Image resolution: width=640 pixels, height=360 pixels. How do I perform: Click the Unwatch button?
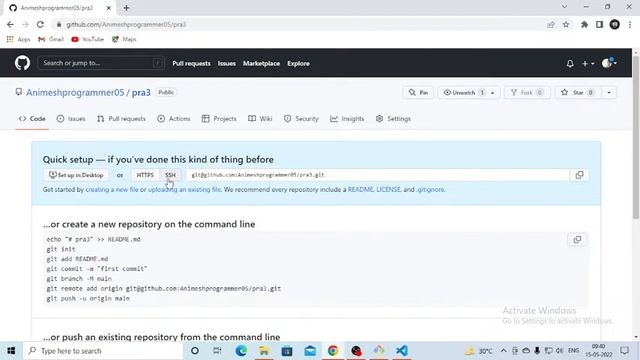click(464, 93)
